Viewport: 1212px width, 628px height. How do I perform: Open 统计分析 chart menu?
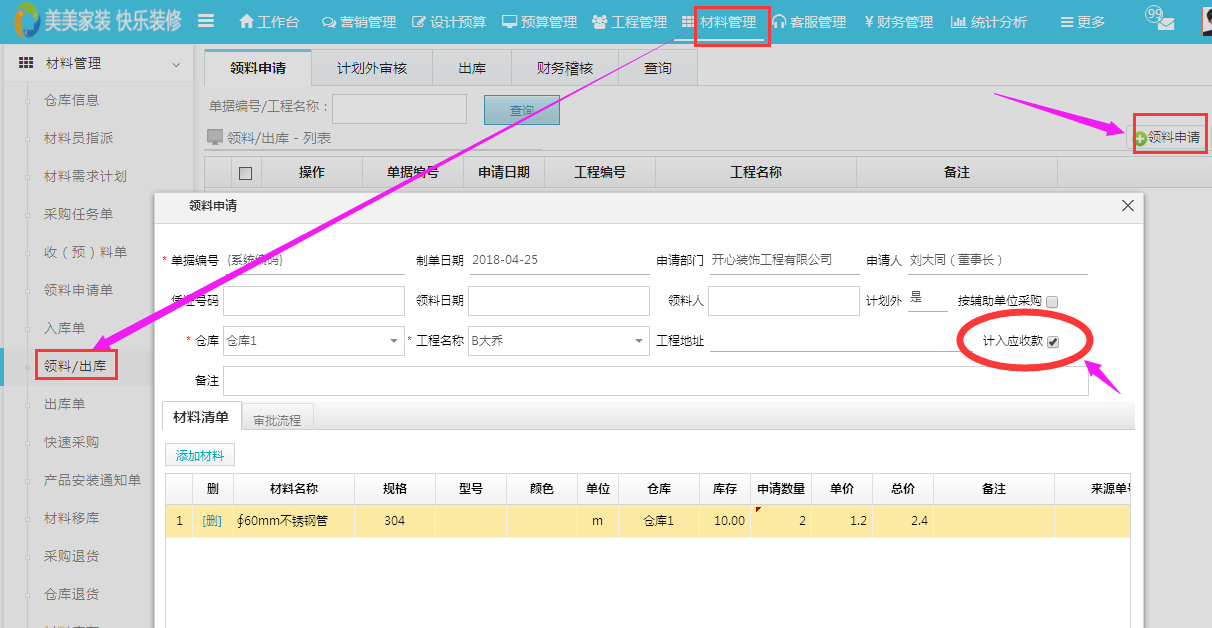(x=958, y=22)
